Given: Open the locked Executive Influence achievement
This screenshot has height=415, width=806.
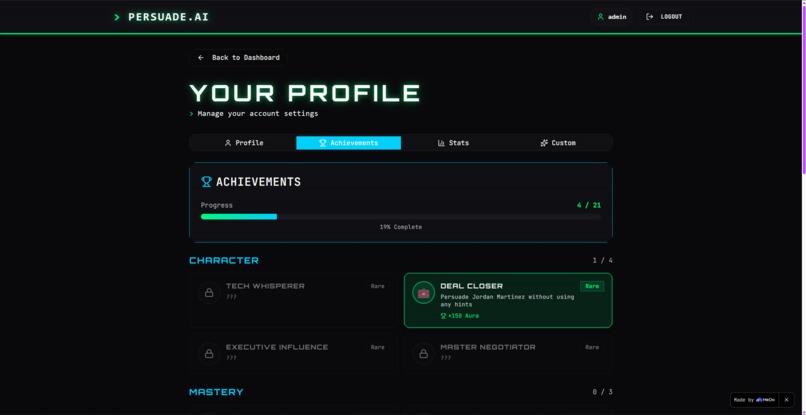Looking at the screenshot, I should coord(293,353).
